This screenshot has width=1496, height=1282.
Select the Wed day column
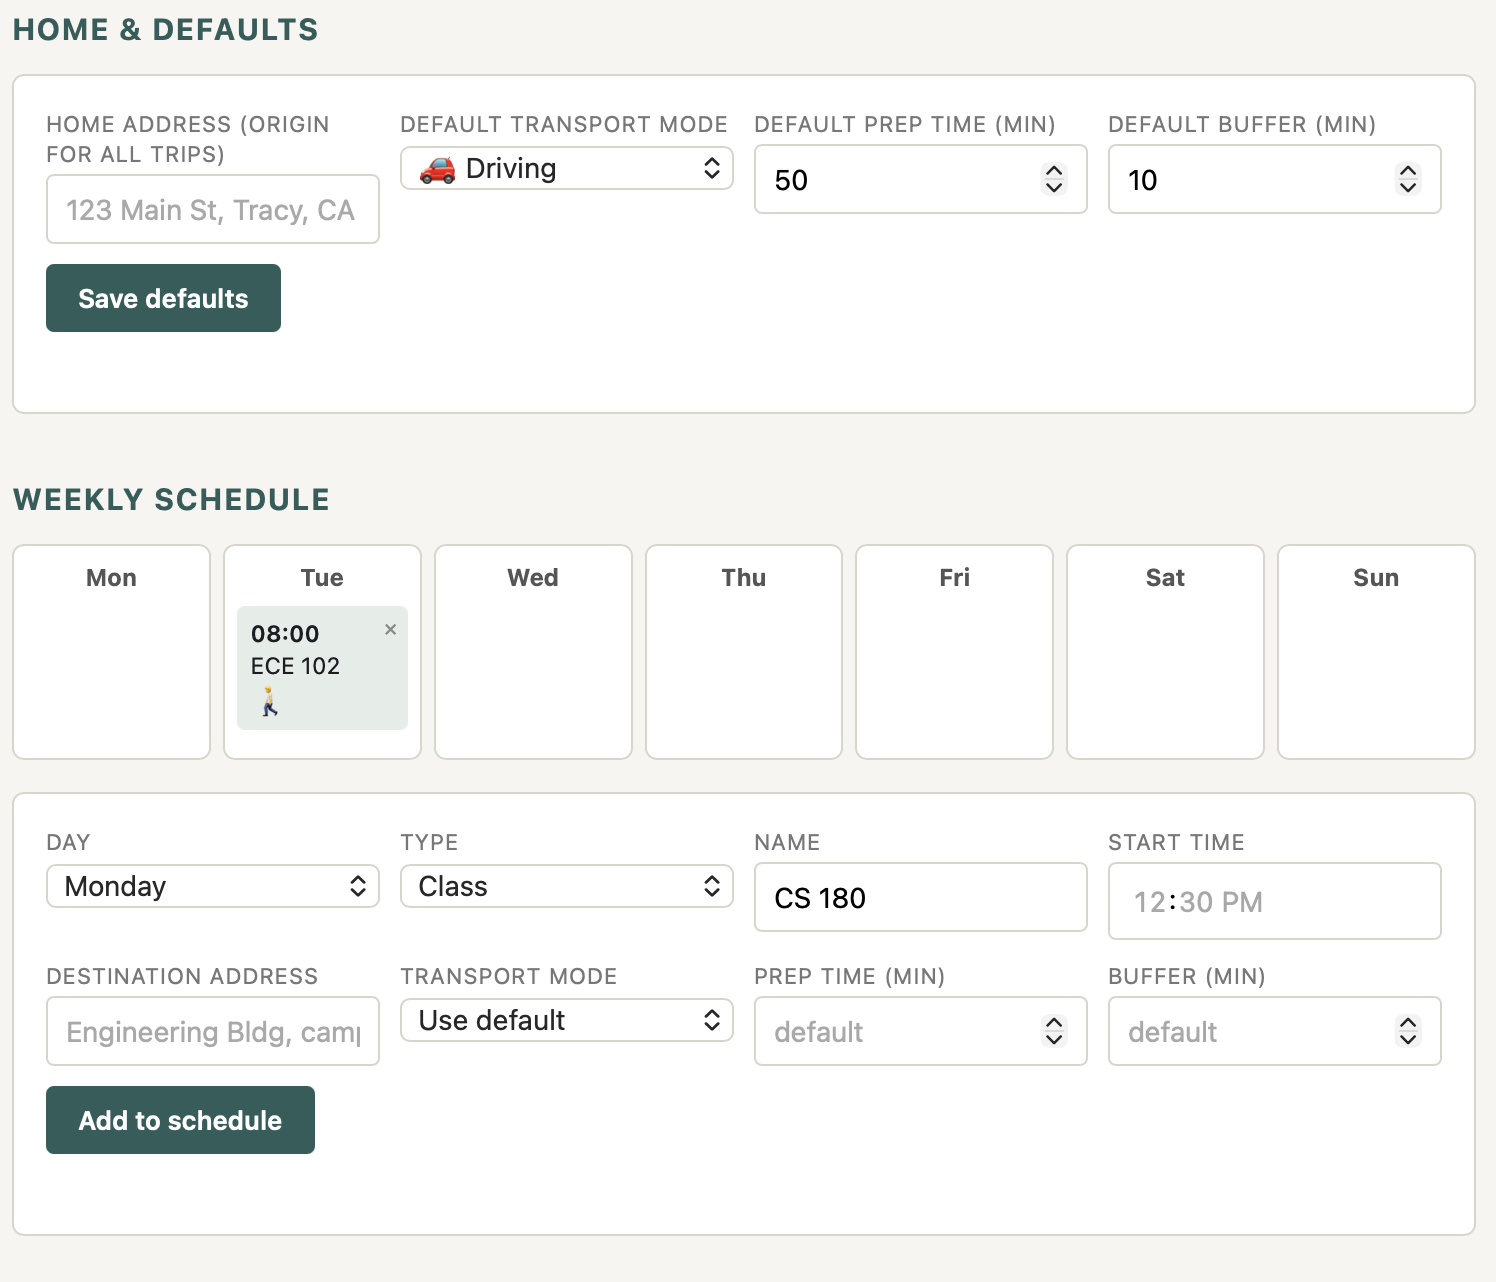pos(533,652)
